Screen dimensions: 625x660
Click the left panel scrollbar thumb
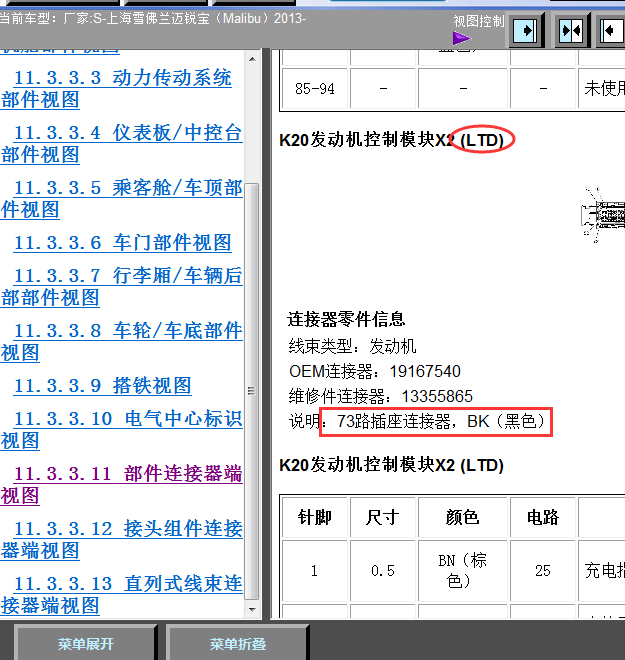click(x=252, y=391)
